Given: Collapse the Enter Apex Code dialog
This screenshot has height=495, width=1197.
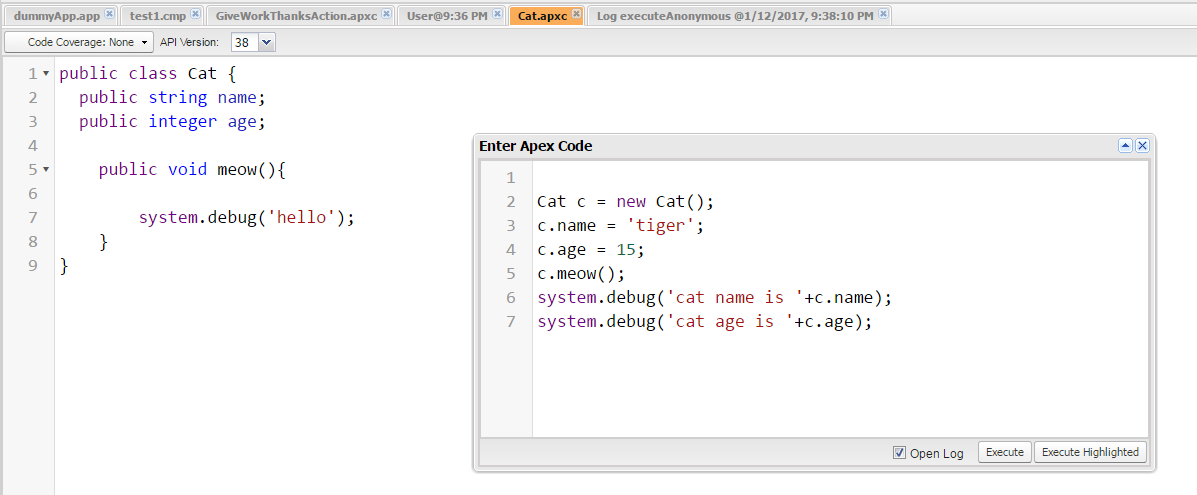Looking at the screenshot, I should (1125, 146).
